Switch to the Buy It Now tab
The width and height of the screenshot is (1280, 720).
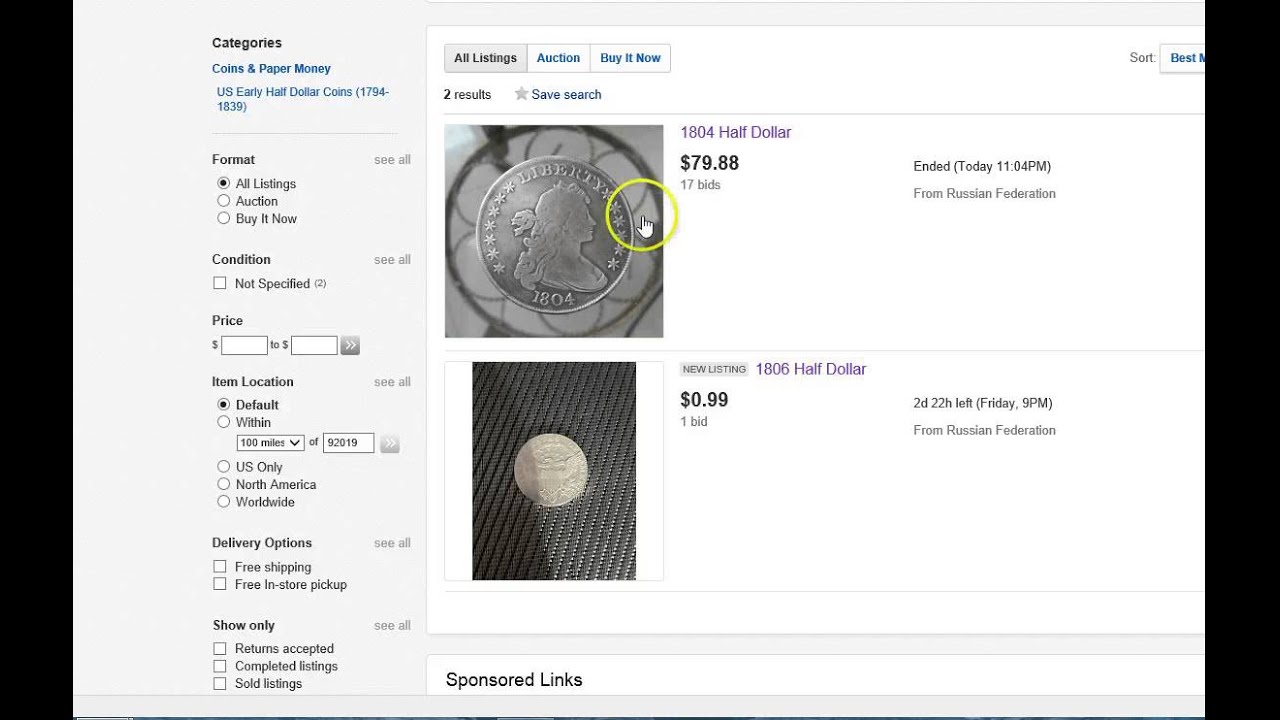click(630, 58)
